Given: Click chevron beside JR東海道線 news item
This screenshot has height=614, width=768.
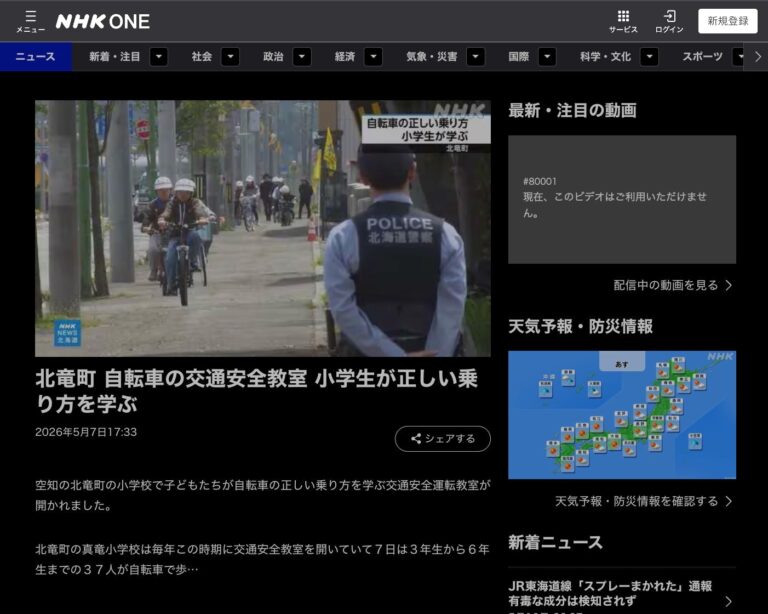Looking at the screenshot, I should [x=729, y=601].
